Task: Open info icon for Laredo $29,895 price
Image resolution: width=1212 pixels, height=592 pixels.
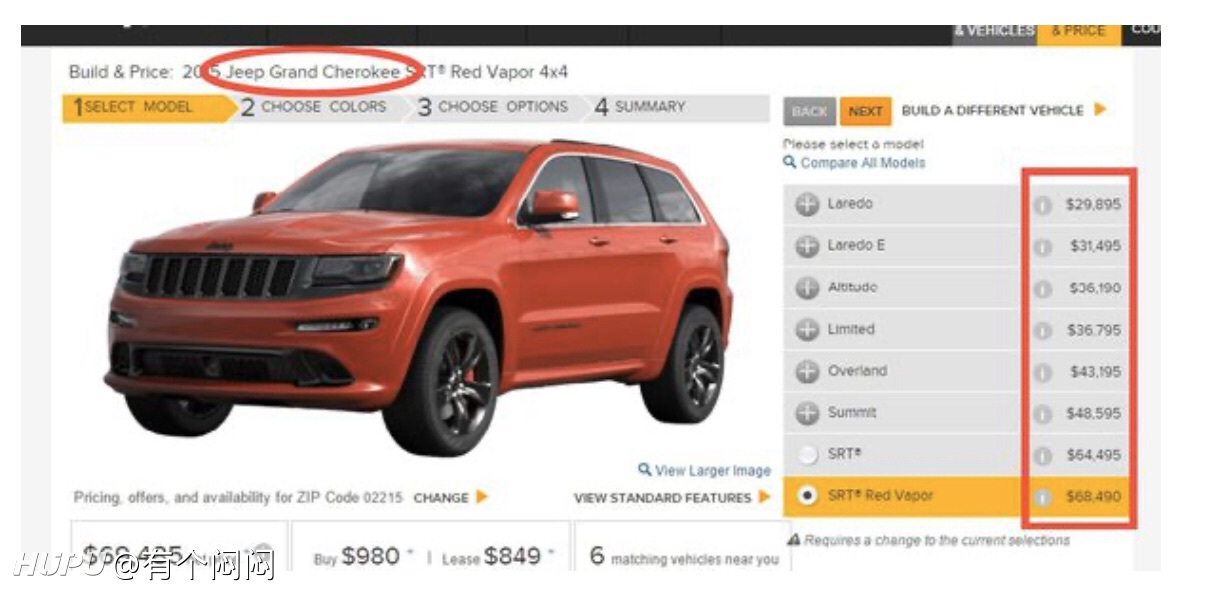Action: [x=1043, y=205]
